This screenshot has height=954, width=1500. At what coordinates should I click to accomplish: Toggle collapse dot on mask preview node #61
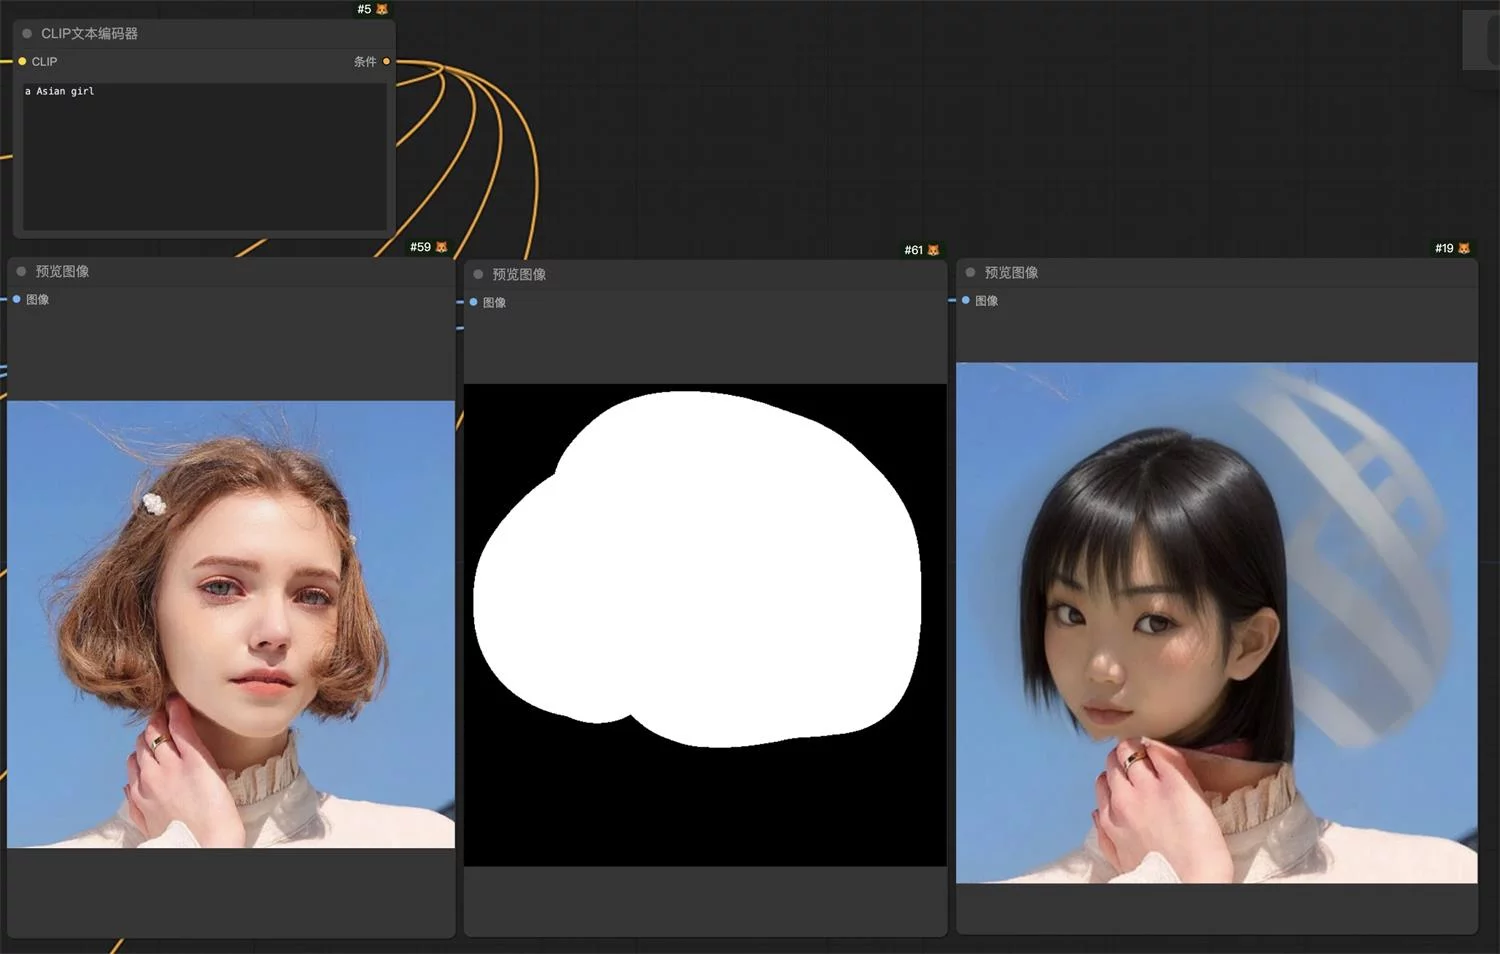pos(478,274)
